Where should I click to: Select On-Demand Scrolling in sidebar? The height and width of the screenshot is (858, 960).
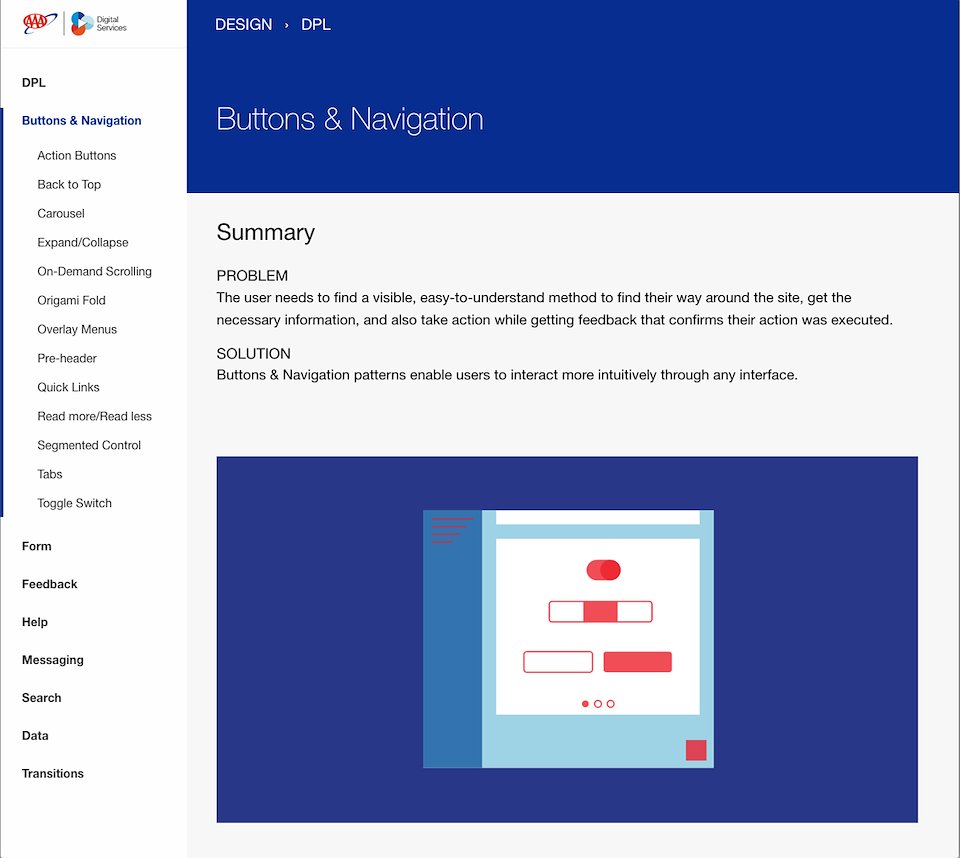coord(94,271)
